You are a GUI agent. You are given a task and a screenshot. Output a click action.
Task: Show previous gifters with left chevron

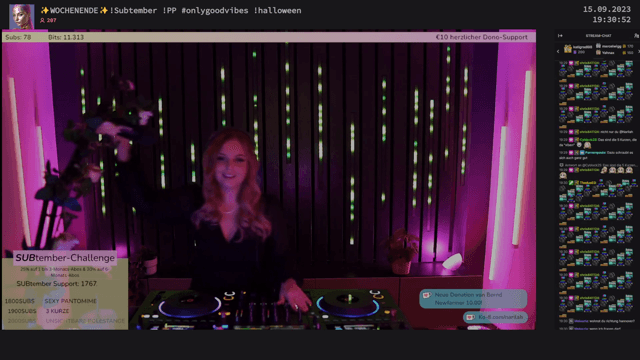(x=558, y=51)
